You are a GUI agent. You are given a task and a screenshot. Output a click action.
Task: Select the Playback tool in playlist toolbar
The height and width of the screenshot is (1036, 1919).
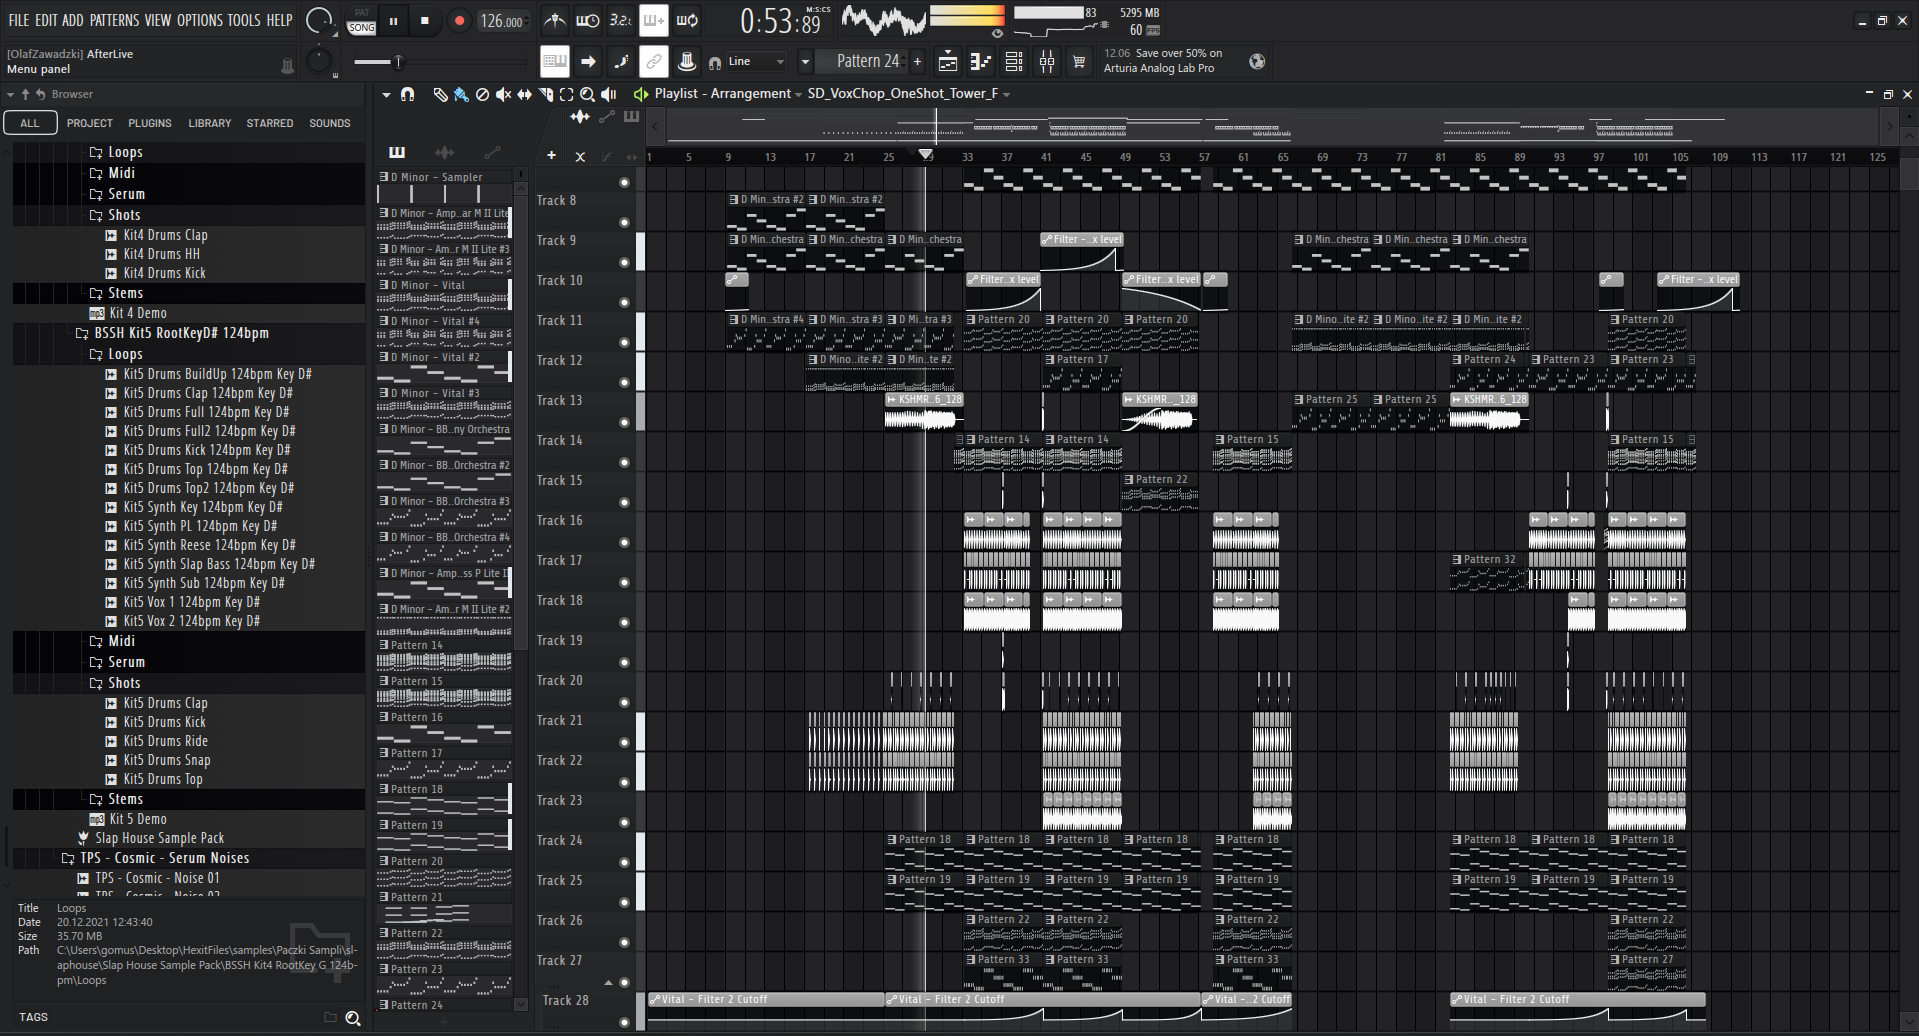point(608,94)
